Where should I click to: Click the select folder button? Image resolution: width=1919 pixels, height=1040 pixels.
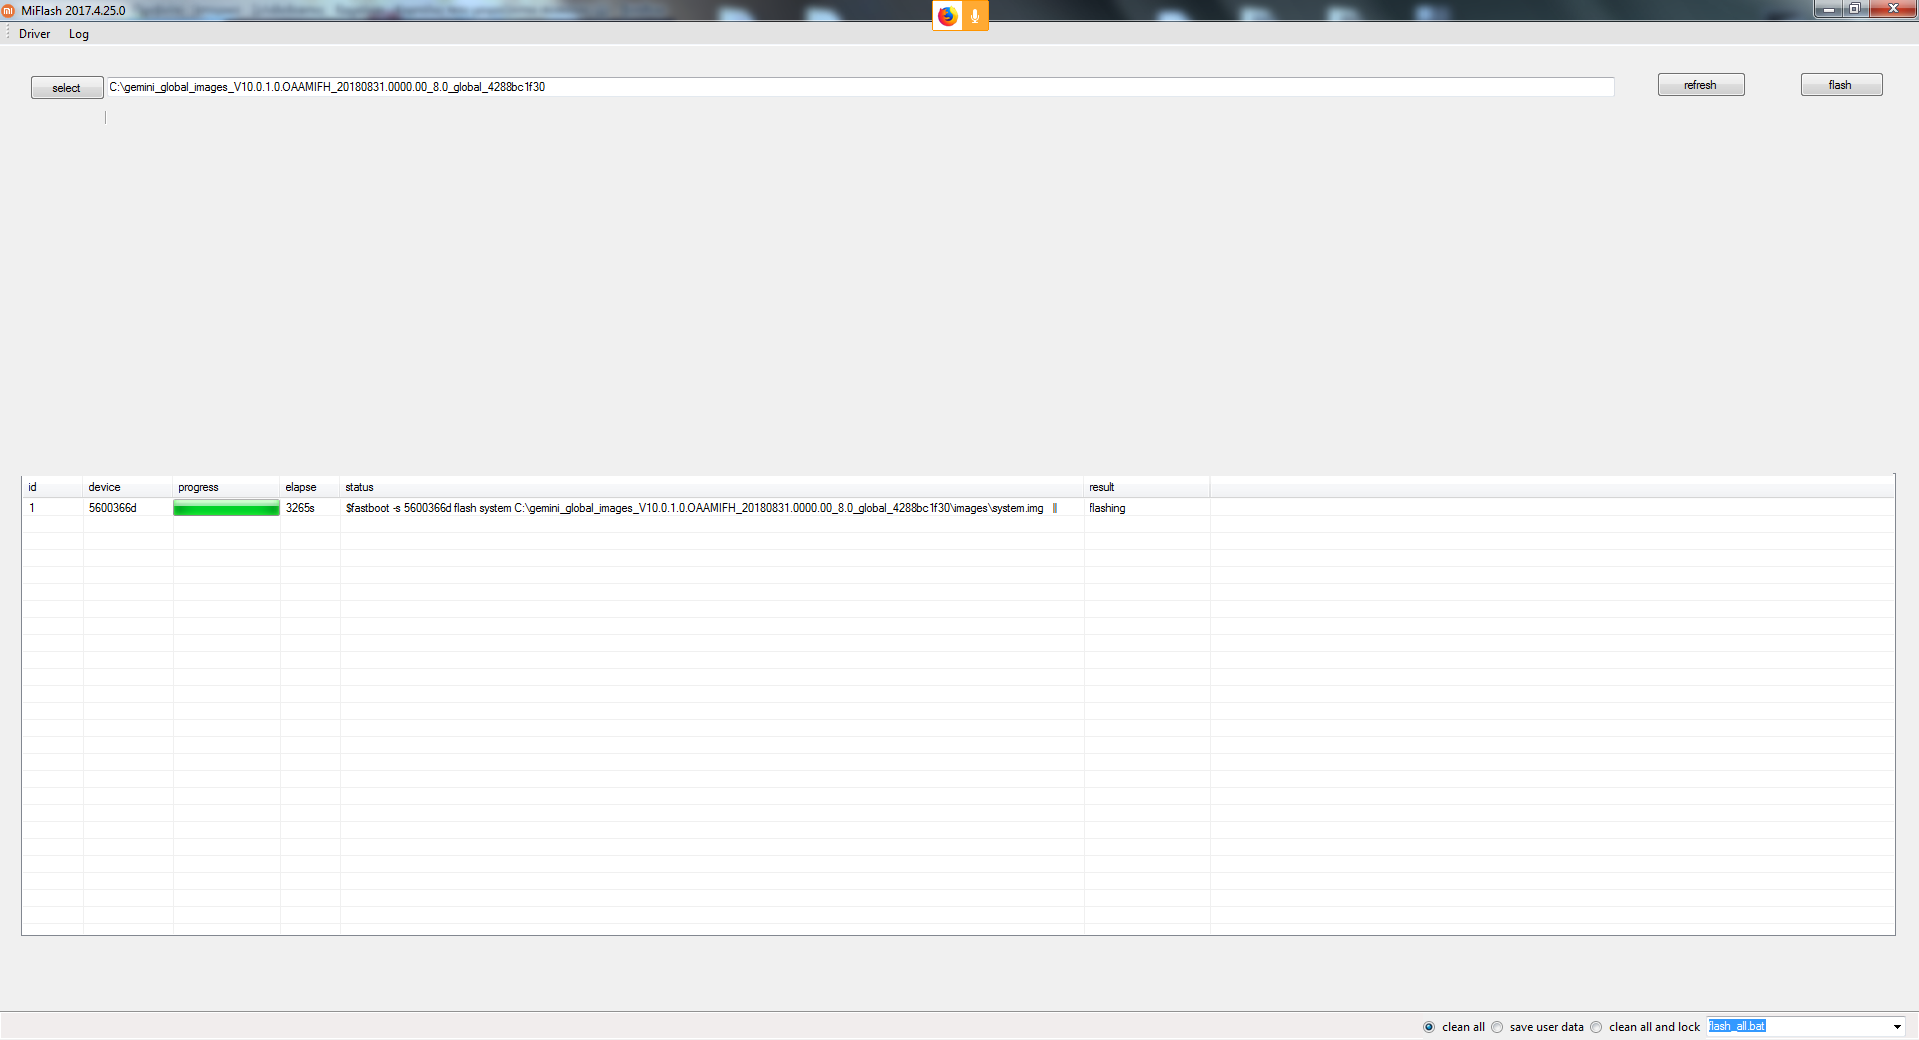(67, 88)
